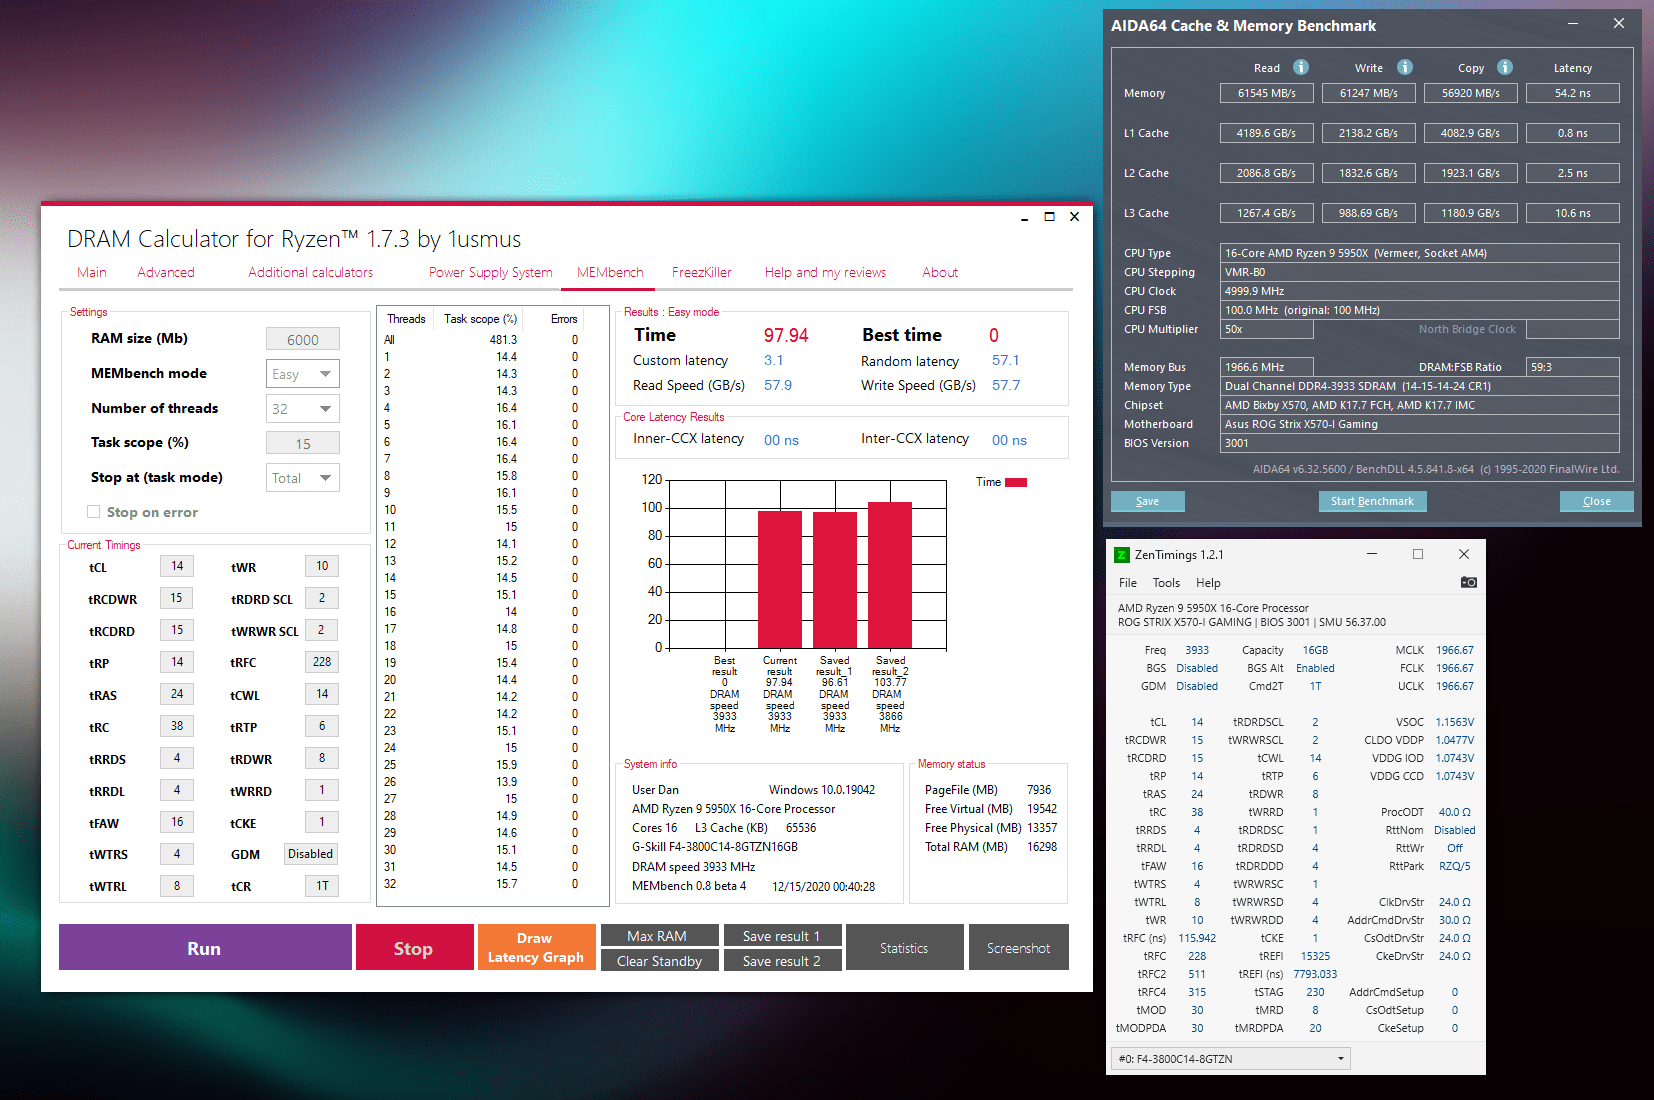Click the Saved result_2 bar in chart
The height and width of the screenshot is (1100, 1654).
pyautogui.click(x=890, y=575)
